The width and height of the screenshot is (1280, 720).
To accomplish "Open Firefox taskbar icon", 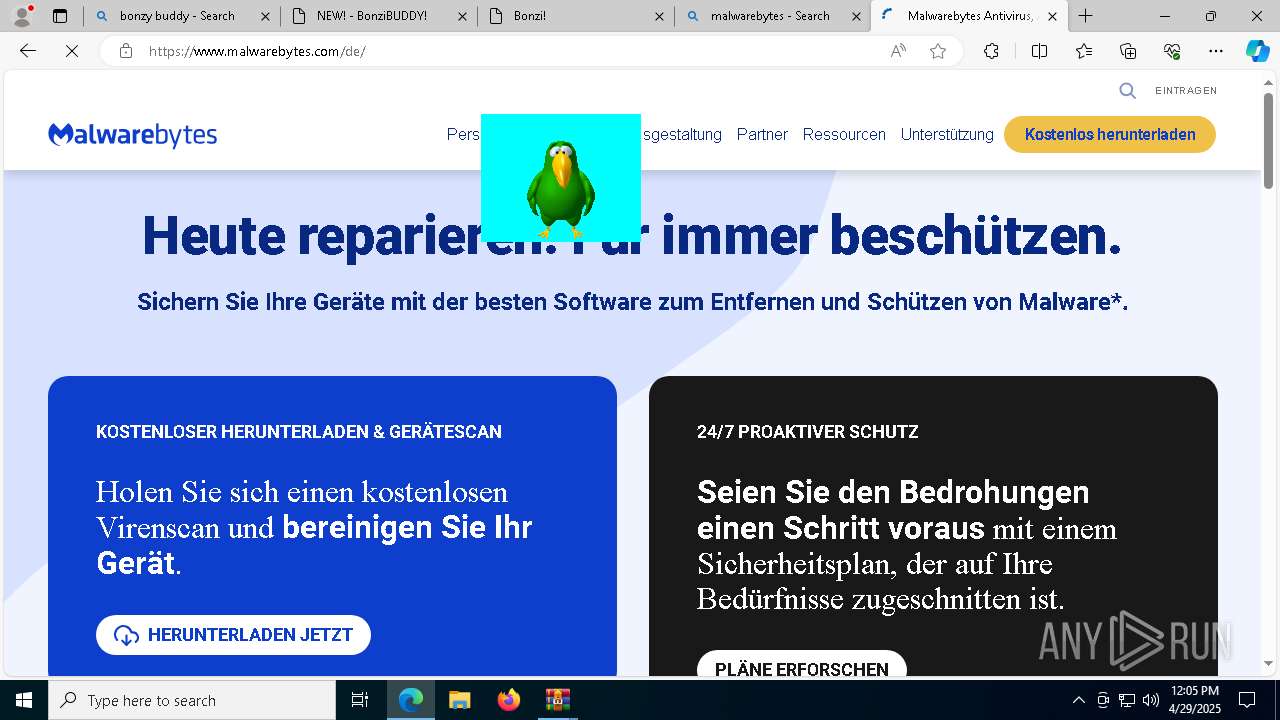I will pos(508,700).
